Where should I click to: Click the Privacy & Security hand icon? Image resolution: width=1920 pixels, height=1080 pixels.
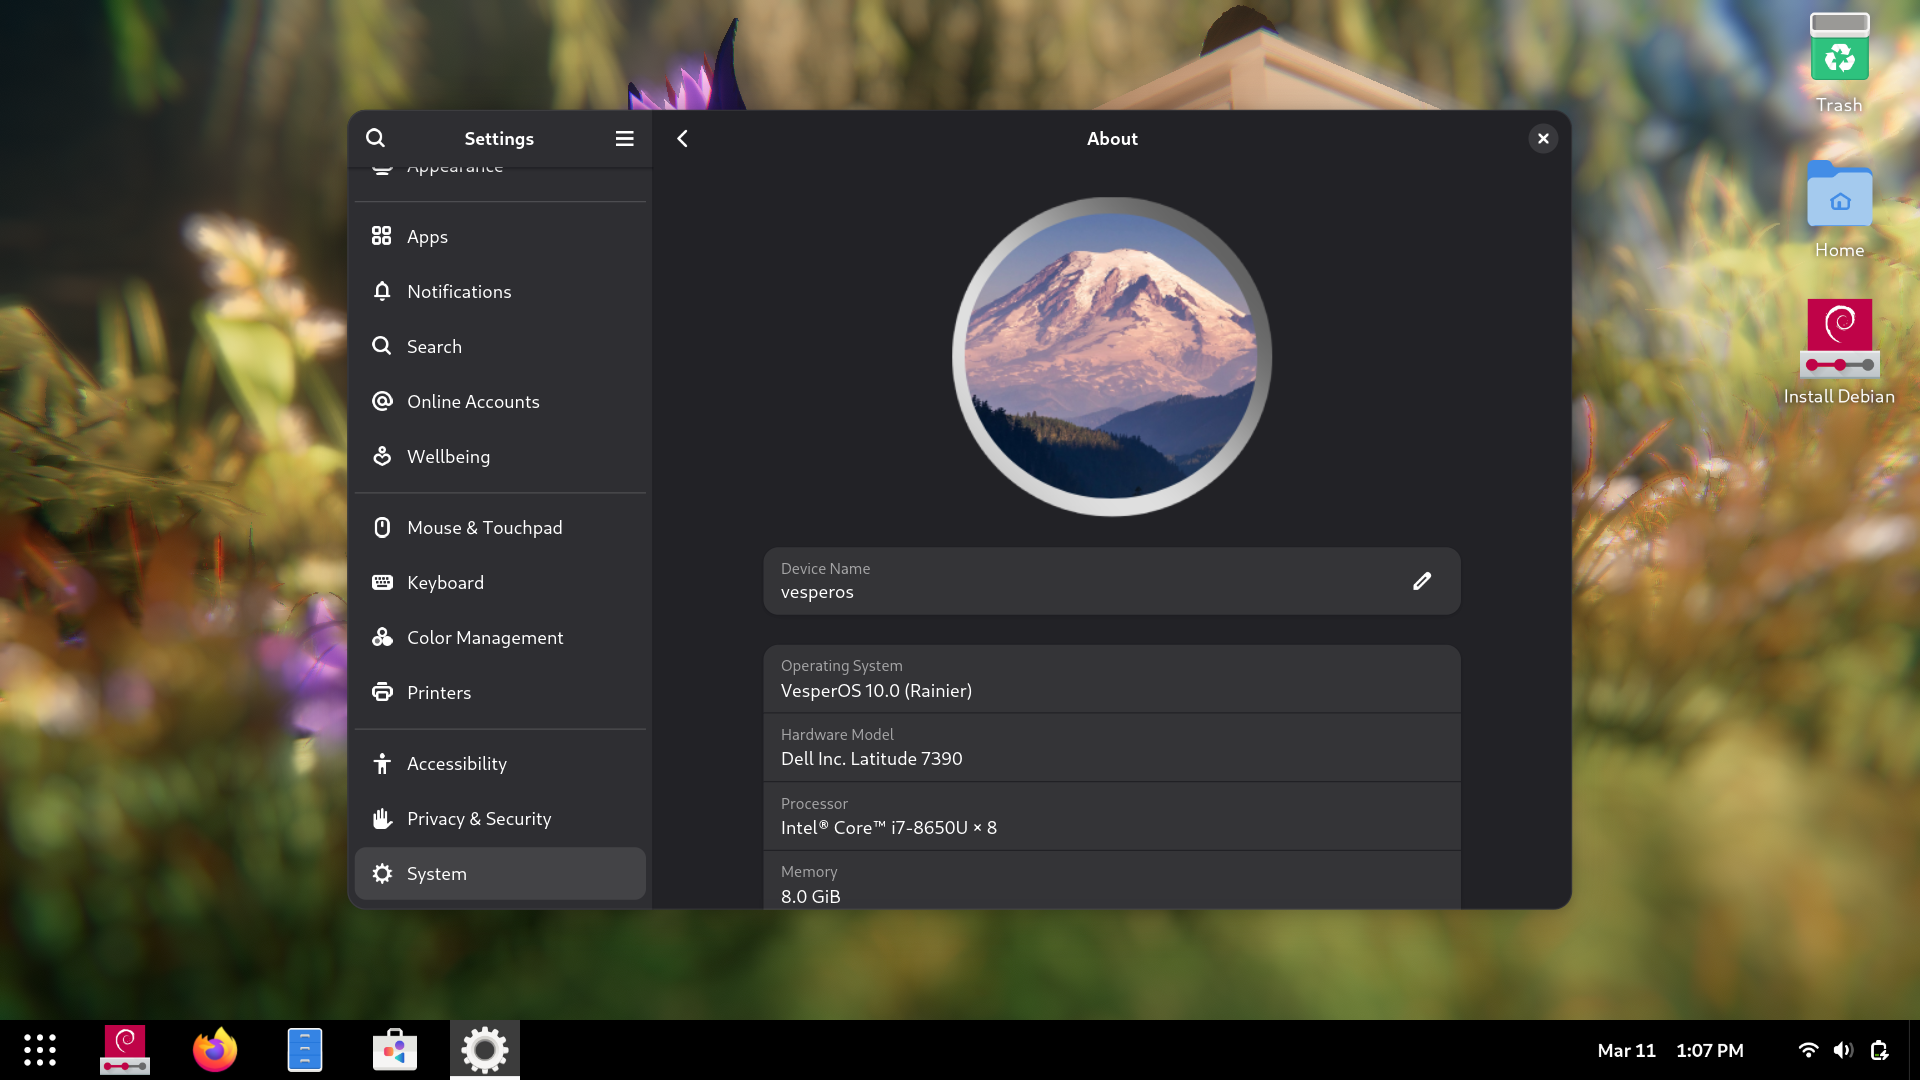pos(381,818)
